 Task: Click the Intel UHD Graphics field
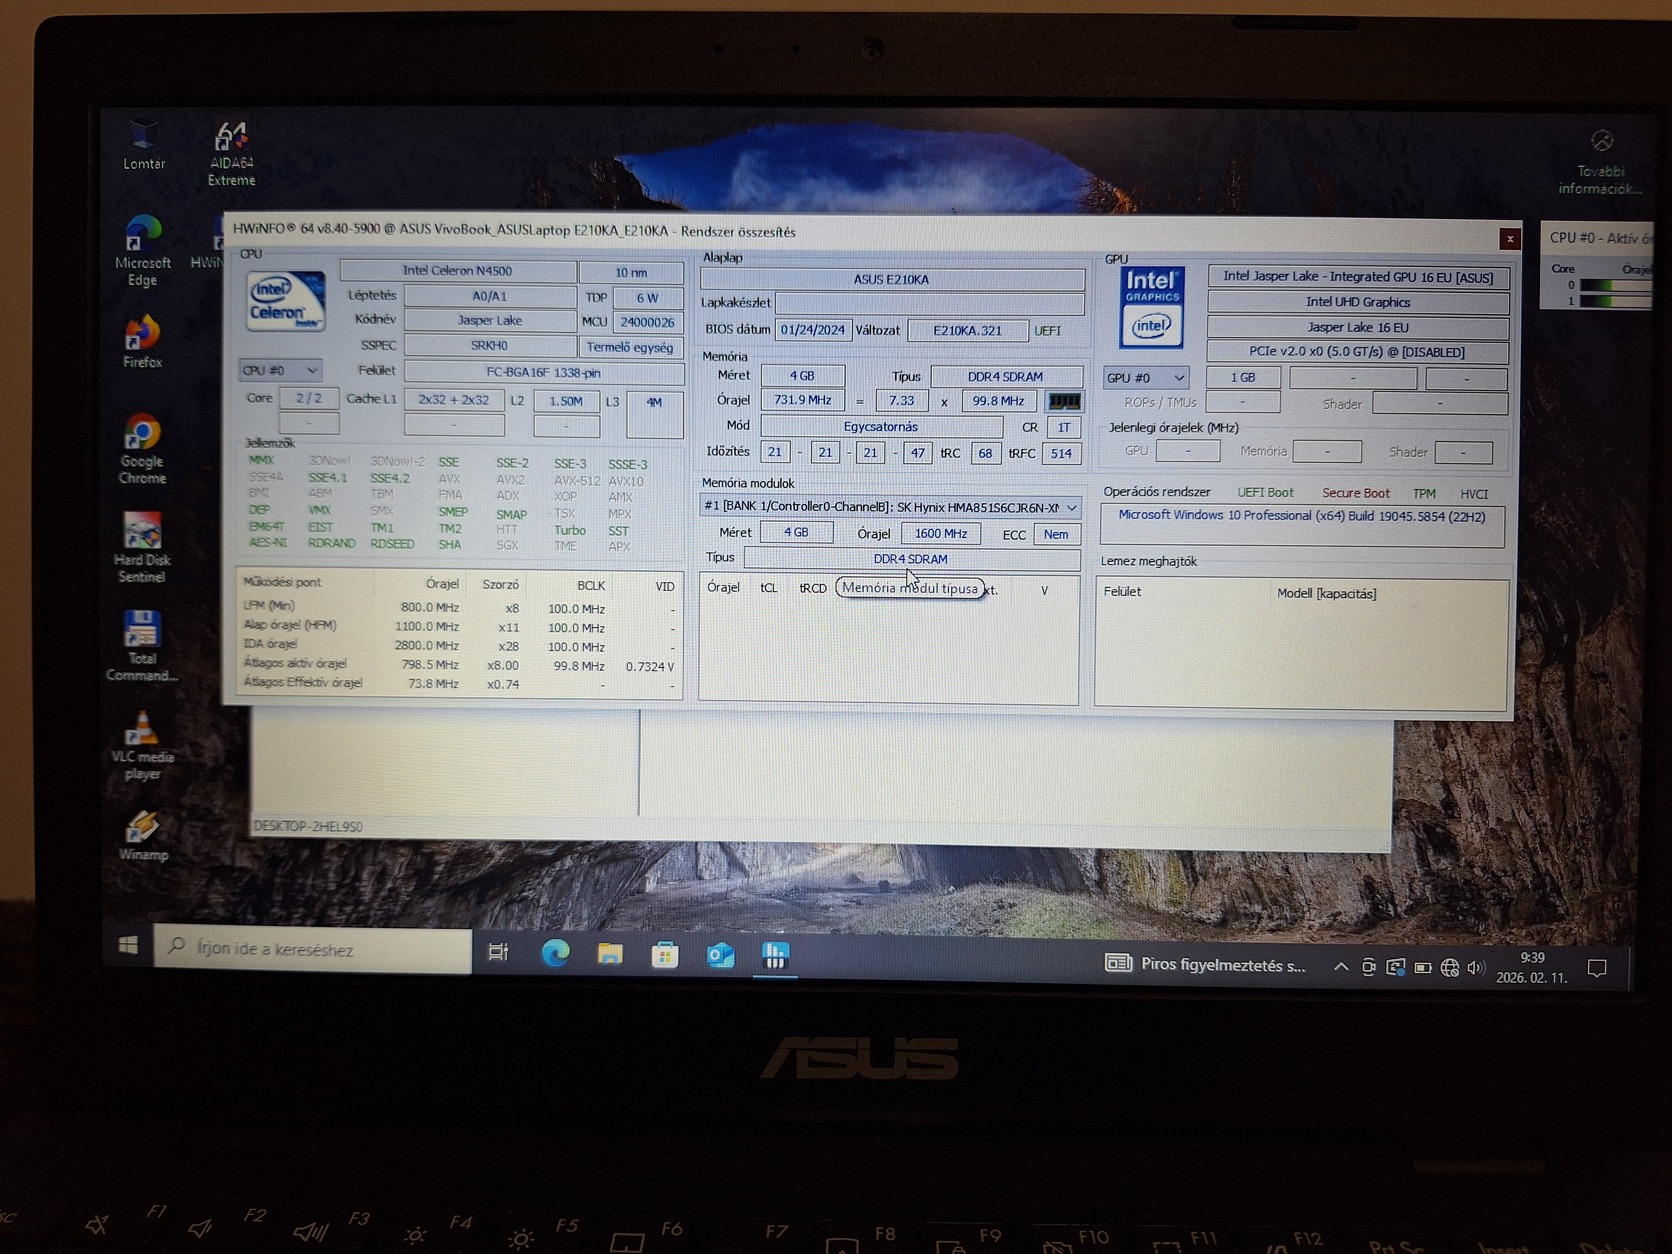coord(1357,302)
